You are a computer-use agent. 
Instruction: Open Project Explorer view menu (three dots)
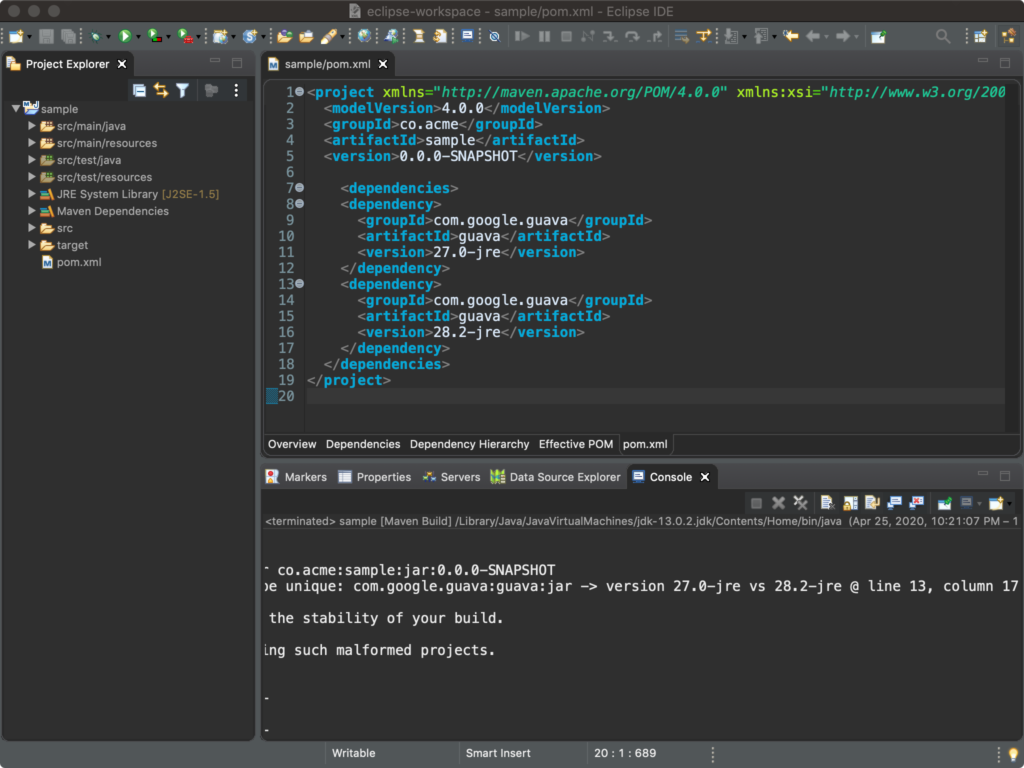tap(236, 90)
